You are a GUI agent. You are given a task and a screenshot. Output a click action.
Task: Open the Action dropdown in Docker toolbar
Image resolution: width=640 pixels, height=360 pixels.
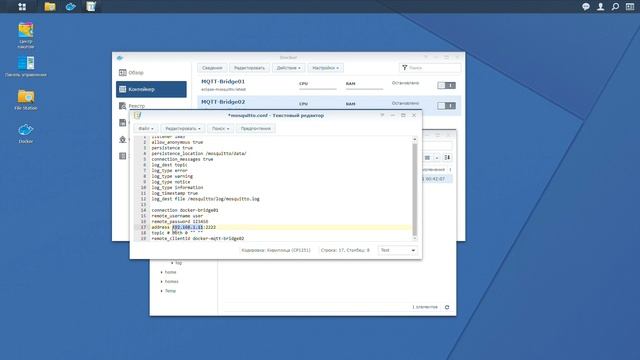click(288, 68)
